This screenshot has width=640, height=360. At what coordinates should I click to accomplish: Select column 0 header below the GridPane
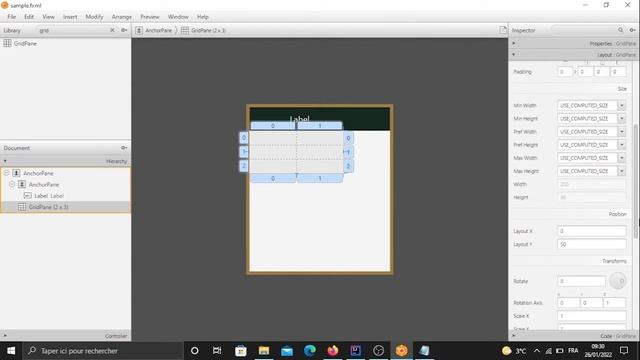point(273,178)
